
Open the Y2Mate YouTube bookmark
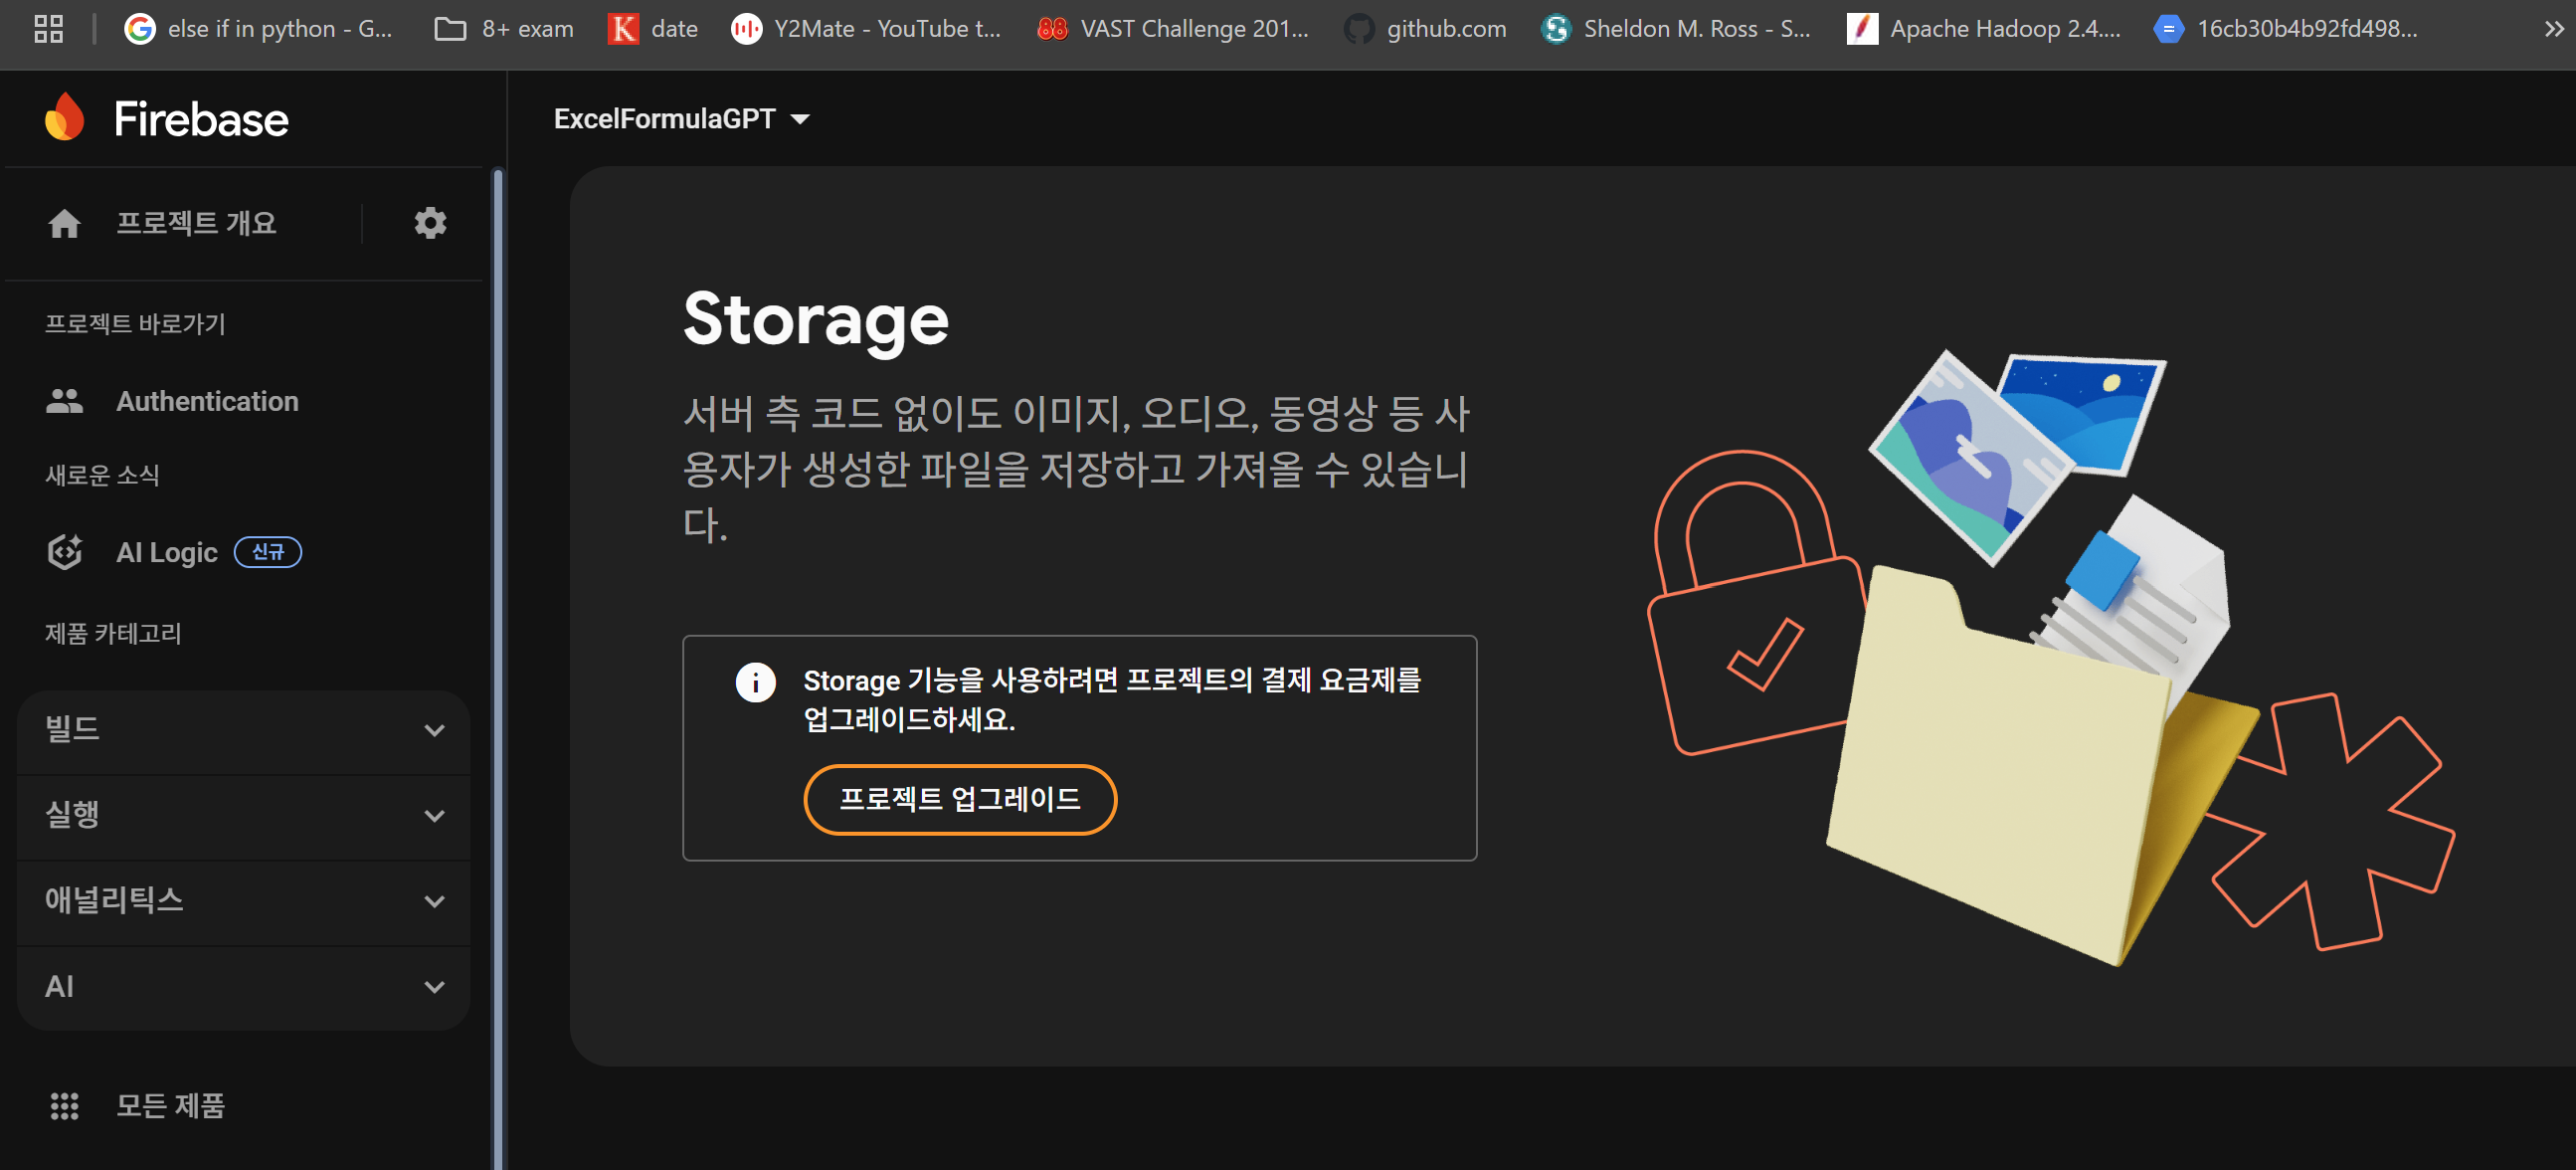click(x=865, y=28)
